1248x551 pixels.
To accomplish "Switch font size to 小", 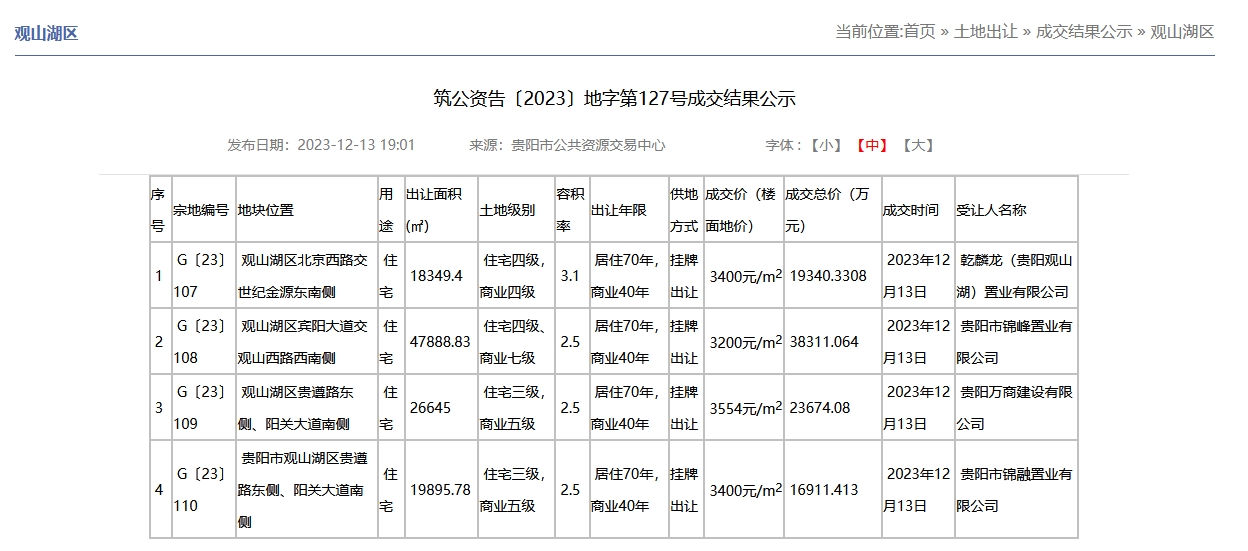I will pos(826,145).
